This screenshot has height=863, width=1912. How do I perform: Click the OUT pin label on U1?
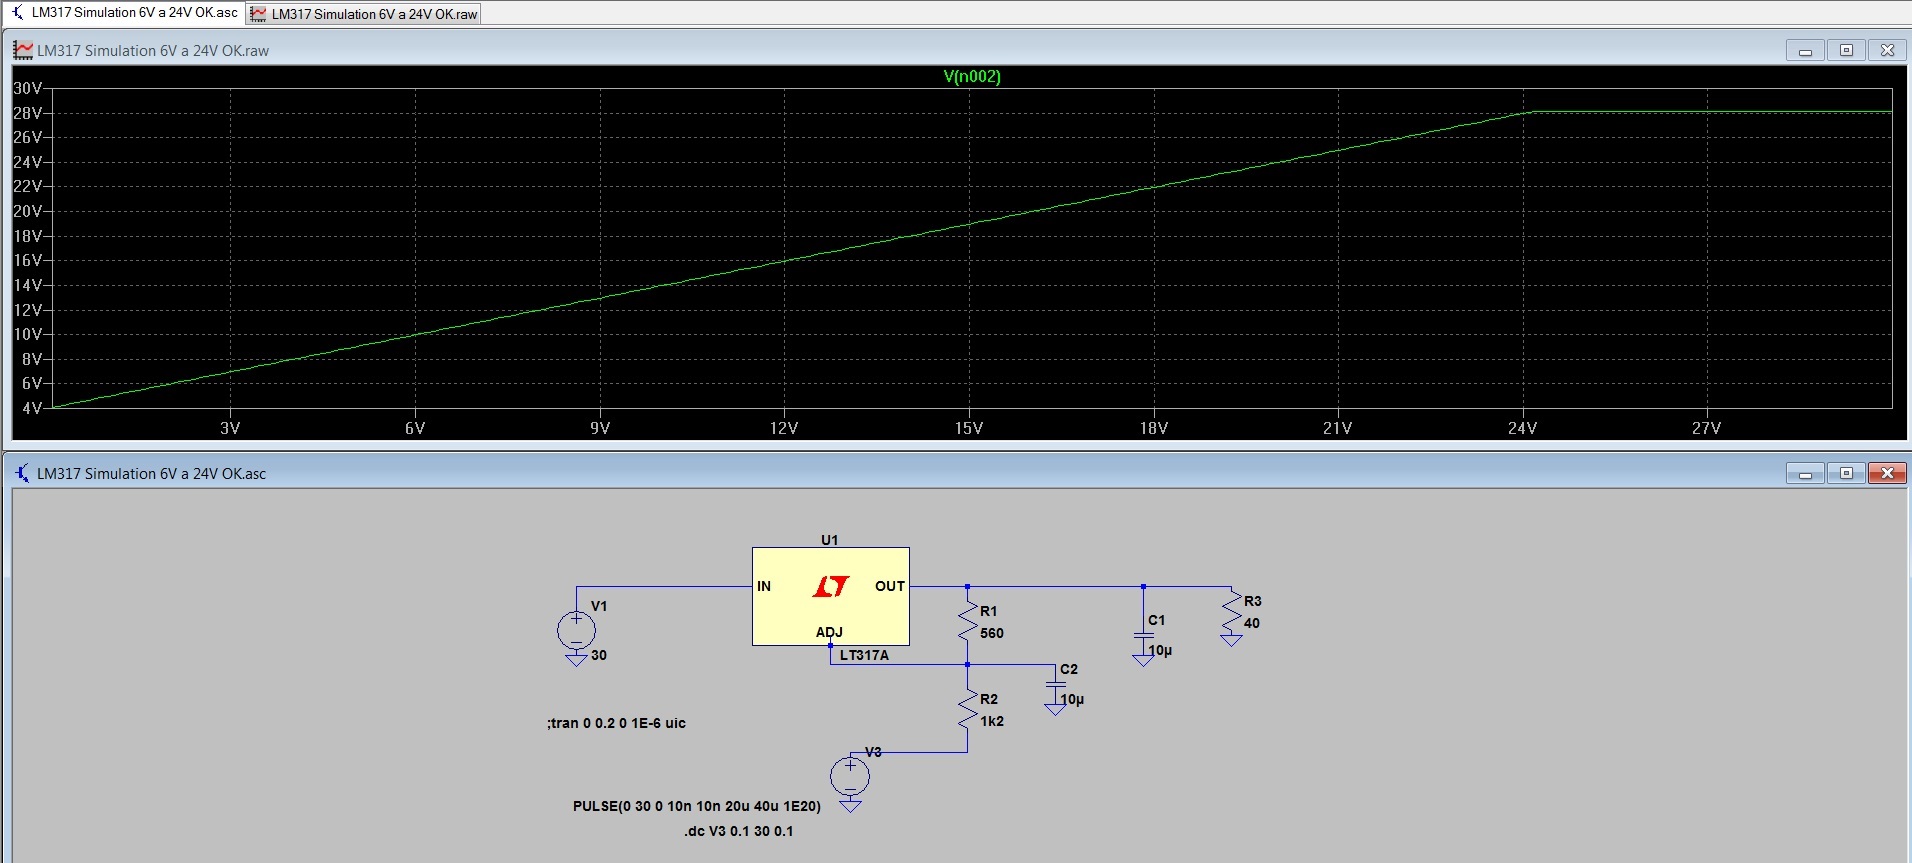(x=890, y=586)
